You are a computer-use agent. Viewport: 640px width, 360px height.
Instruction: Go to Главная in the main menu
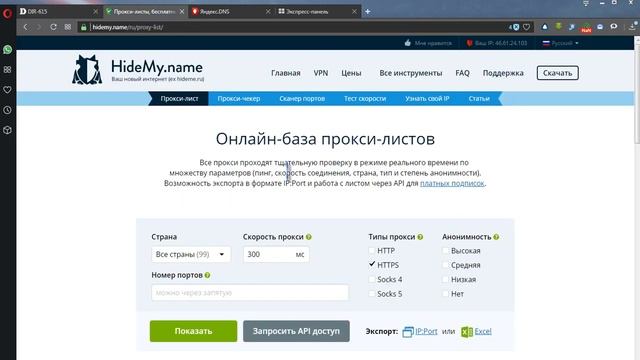[x=286, y=73]
